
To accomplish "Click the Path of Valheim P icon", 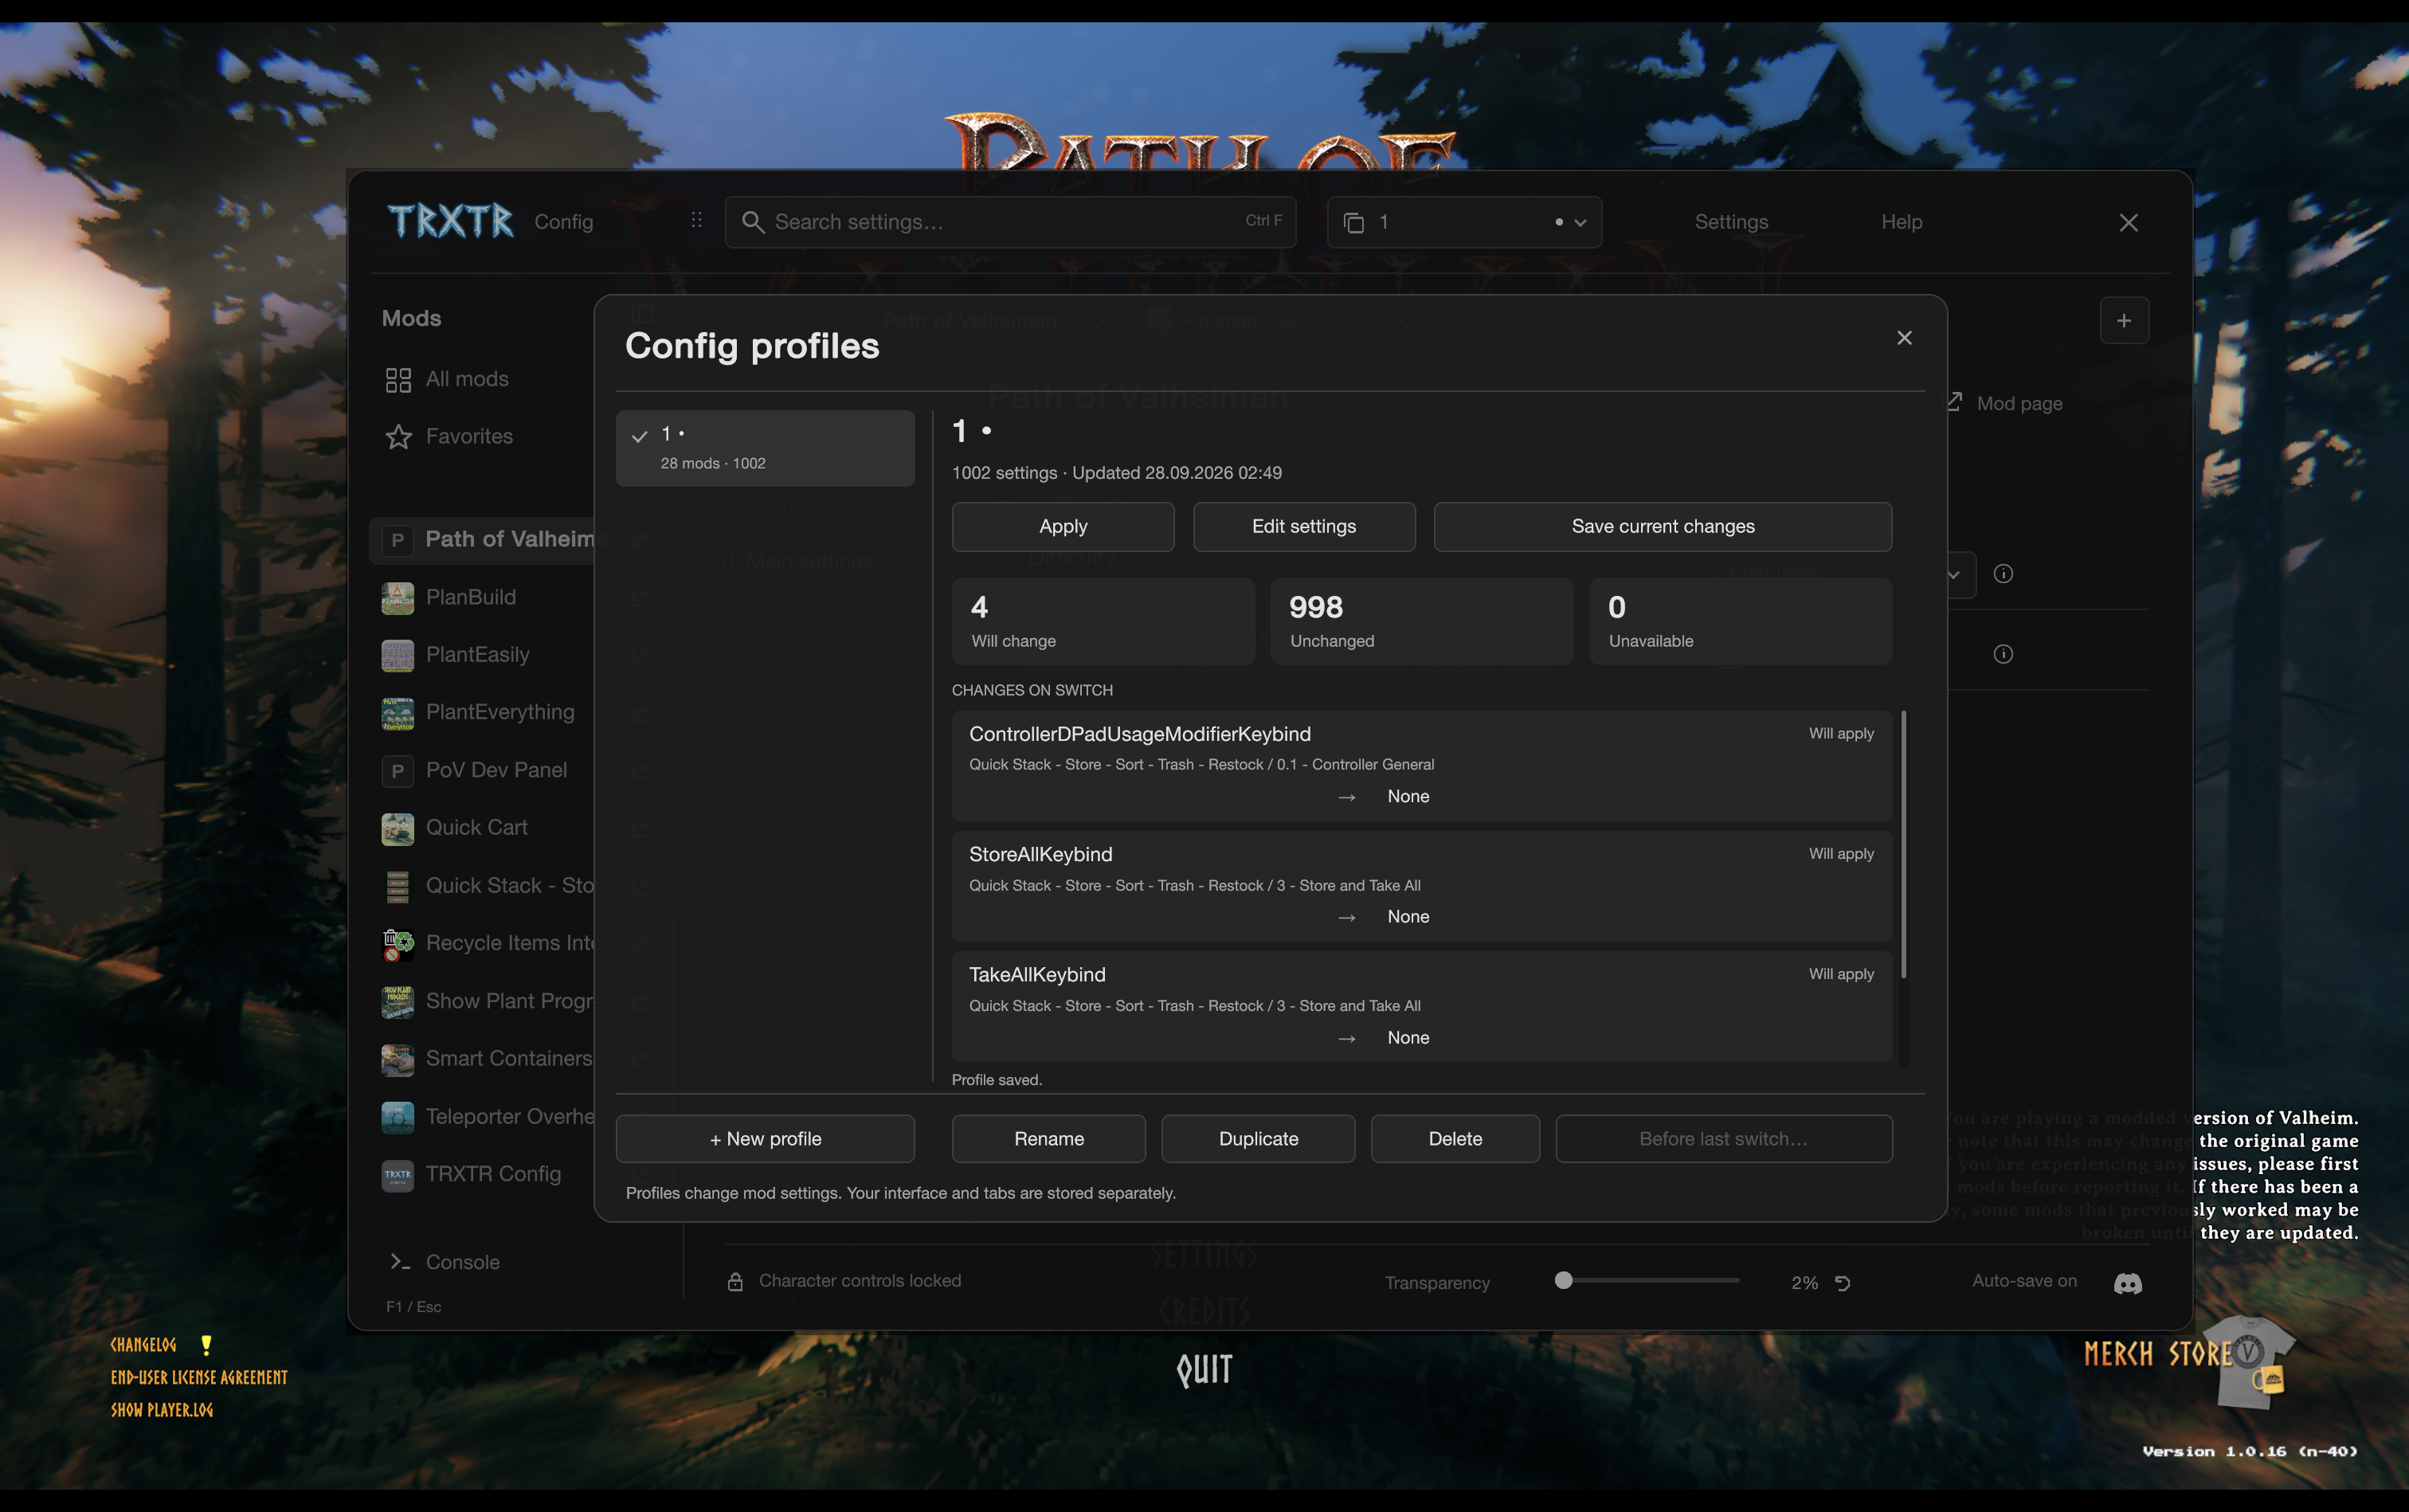I will click(x=398, y=541).
